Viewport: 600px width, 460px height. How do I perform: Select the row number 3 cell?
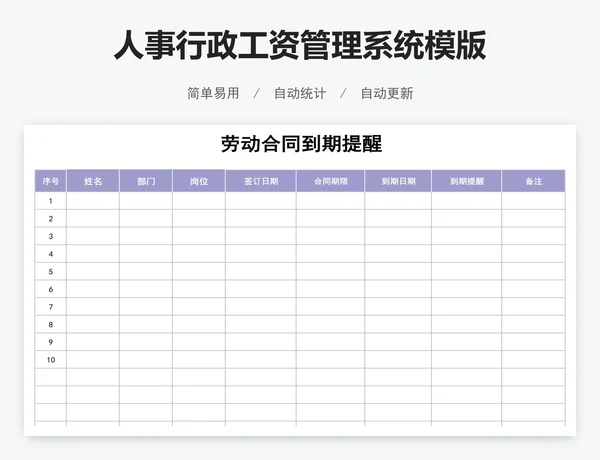51,236
